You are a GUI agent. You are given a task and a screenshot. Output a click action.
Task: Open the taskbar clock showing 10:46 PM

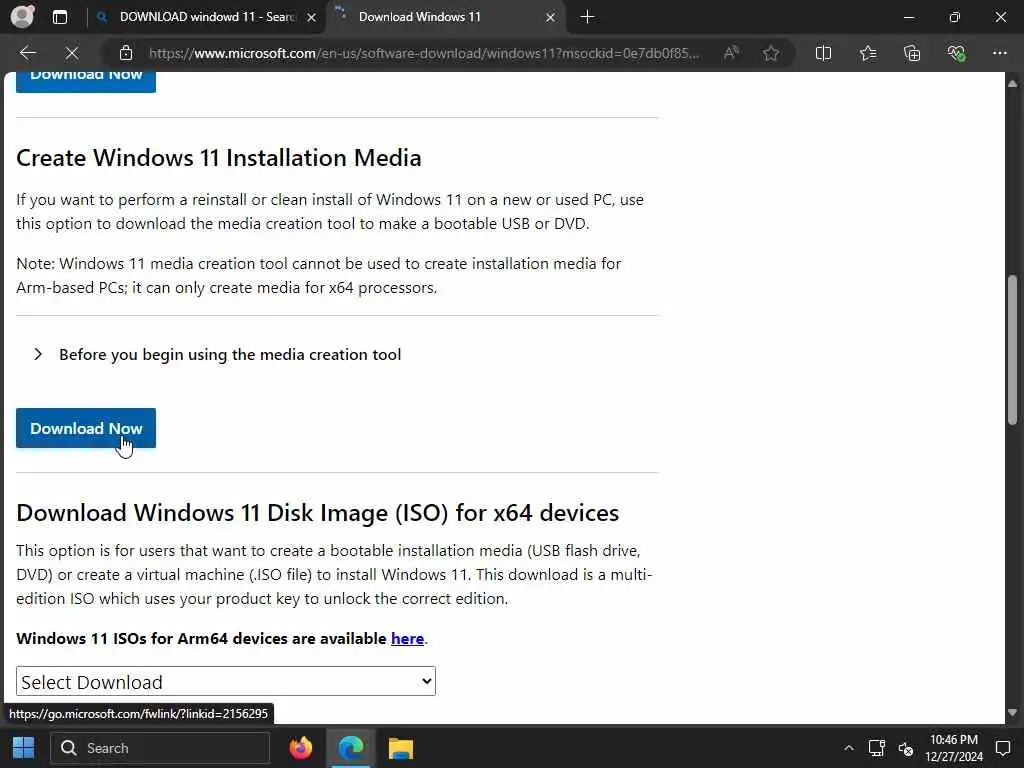point(953,748)
